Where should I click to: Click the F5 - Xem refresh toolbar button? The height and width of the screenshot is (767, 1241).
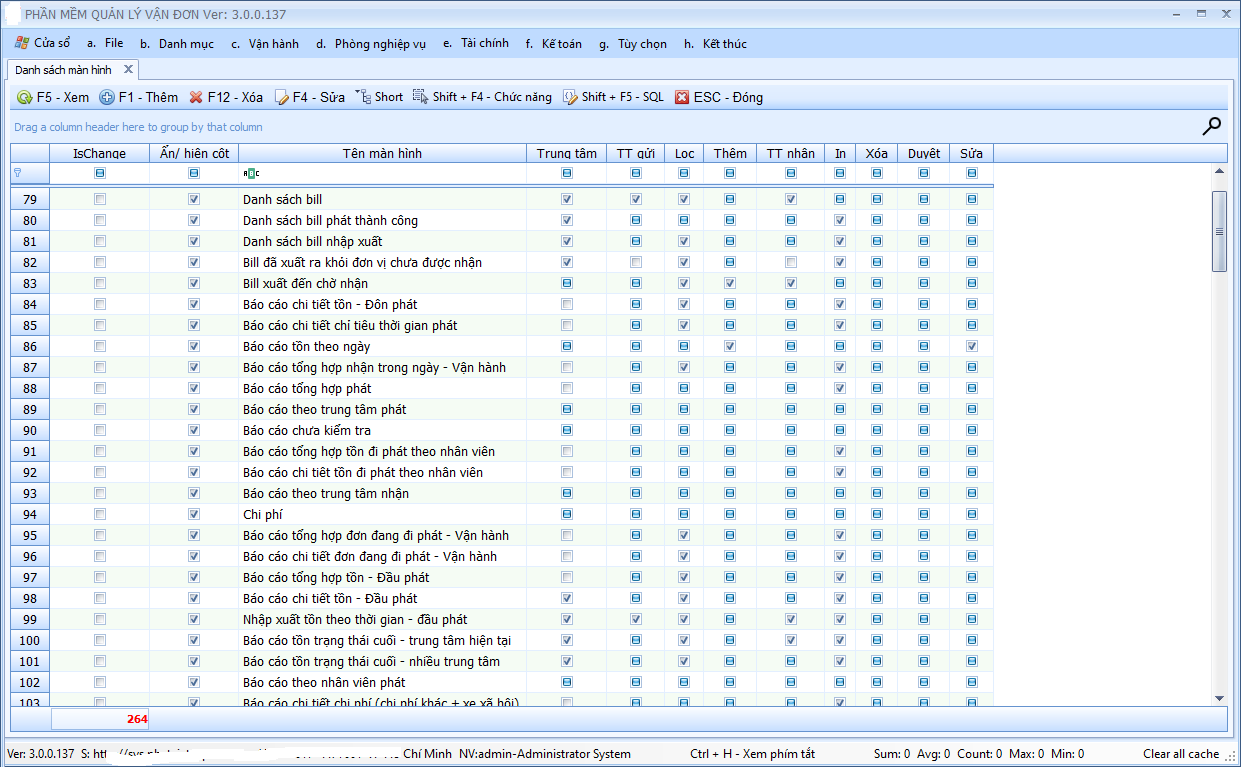[53, 97]
